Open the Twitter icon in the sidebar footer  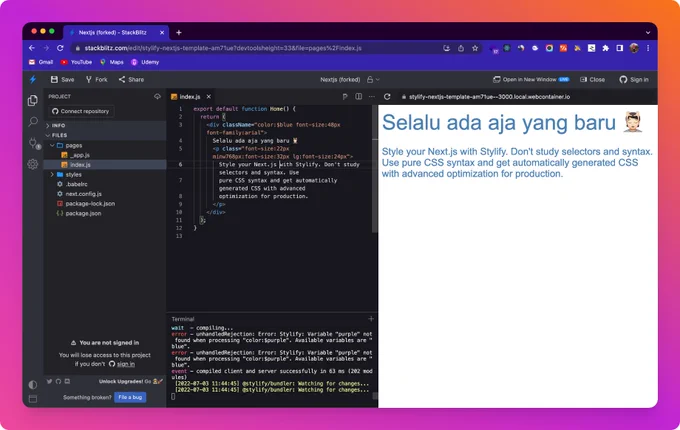tap(49, 381)
